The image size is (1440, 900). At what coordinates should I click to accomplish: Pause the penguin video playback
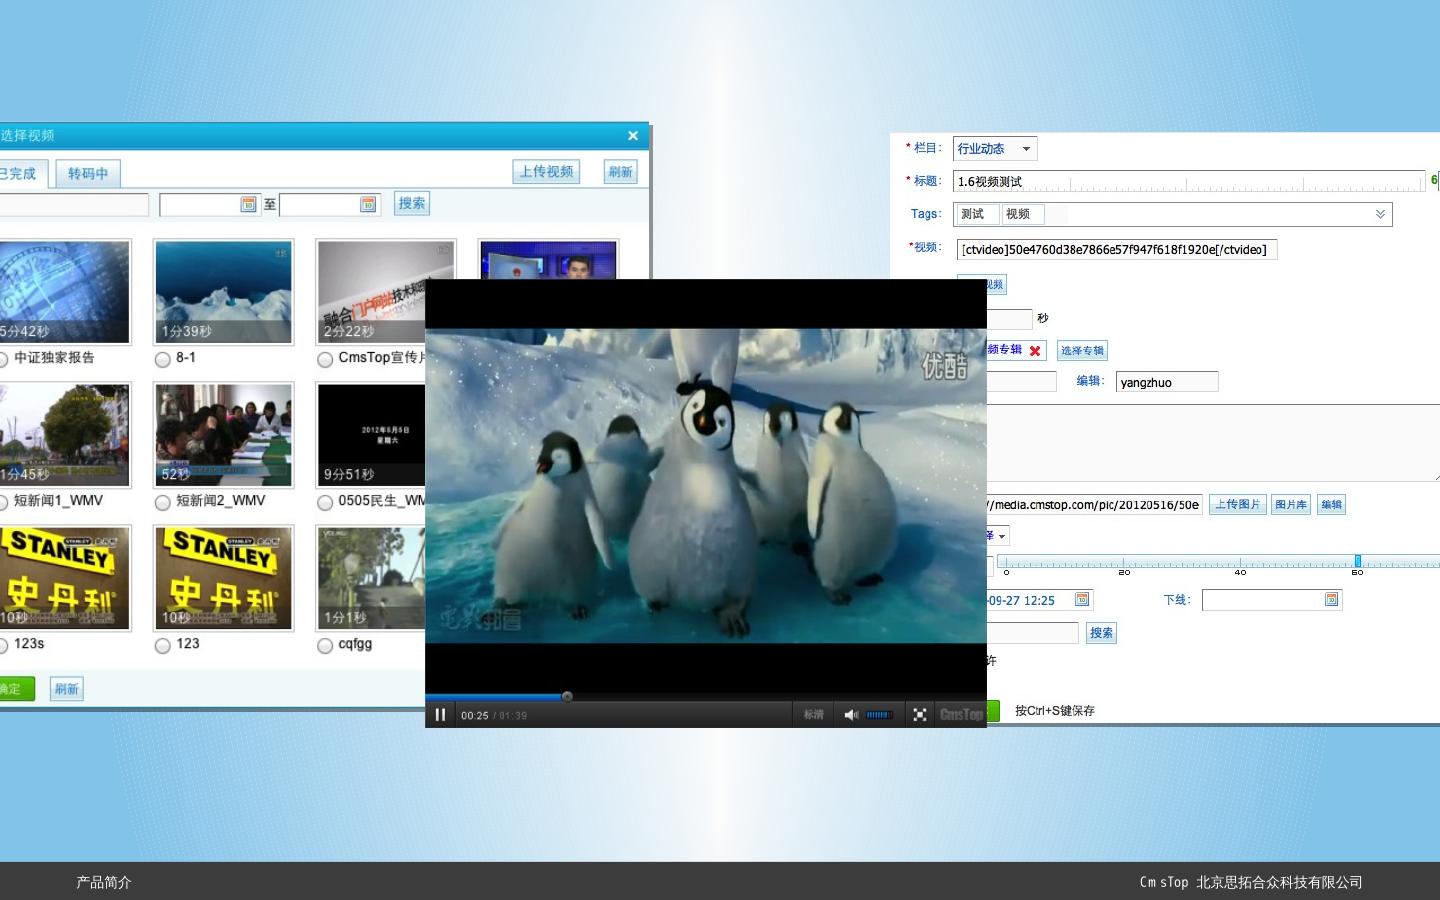(440, 715)
